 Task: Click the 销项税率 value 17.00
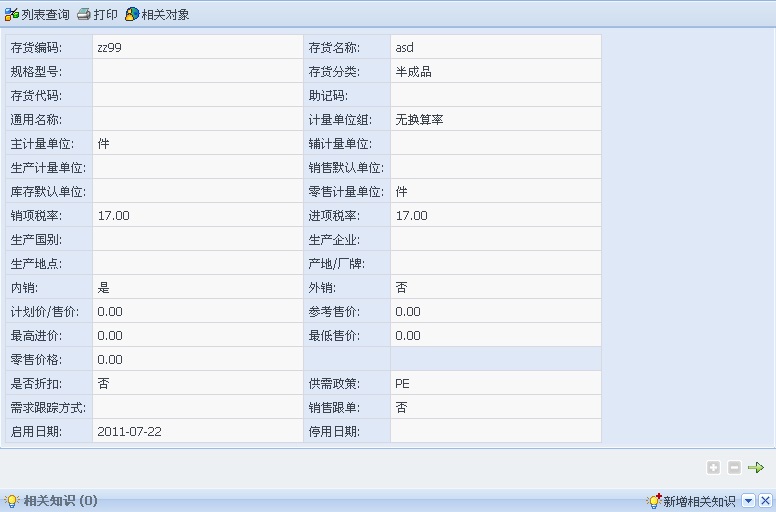[113, 215]
